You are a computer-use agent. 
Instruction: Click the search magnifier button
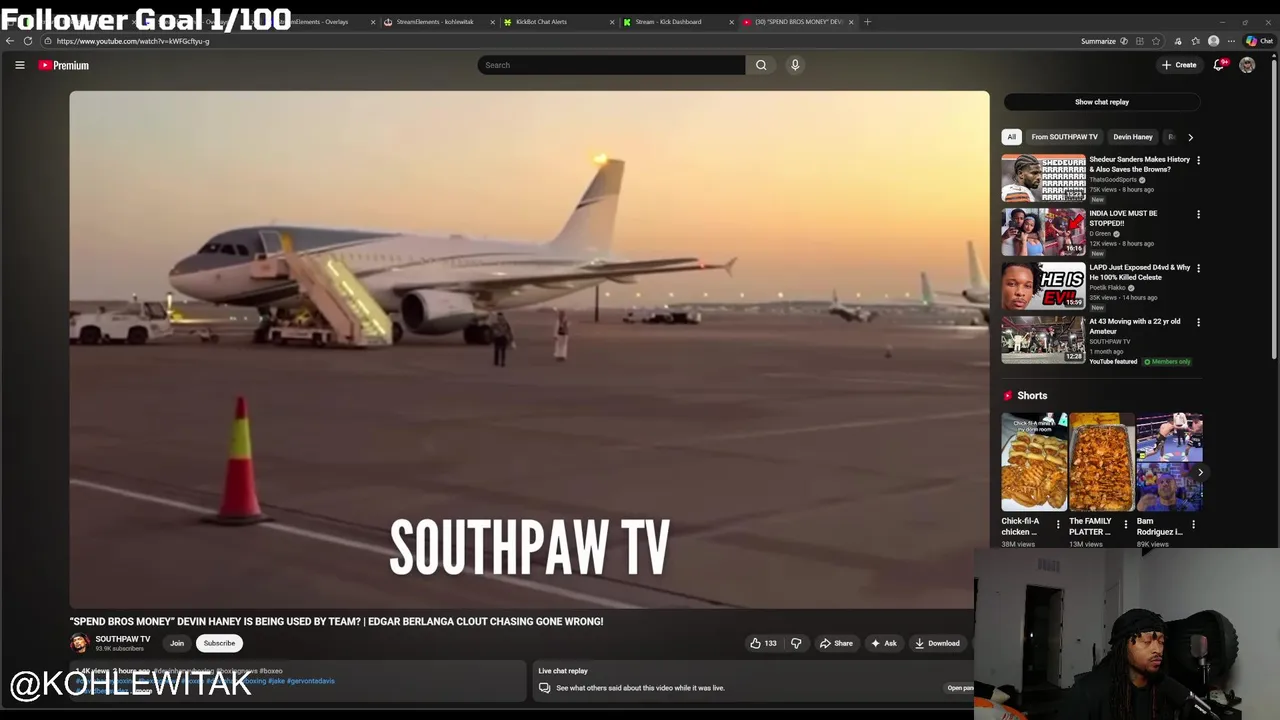coord(761,65)
